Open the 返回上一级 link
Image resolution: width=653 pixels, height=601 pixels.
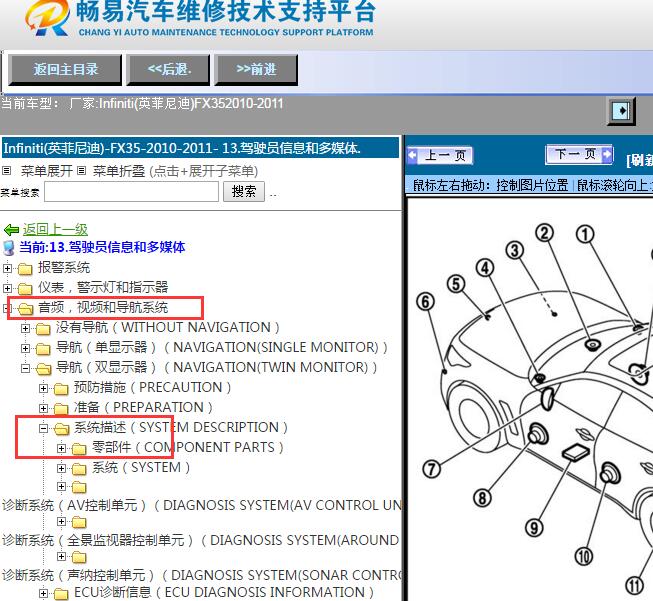pyautogui.click(x=55, y=229)
